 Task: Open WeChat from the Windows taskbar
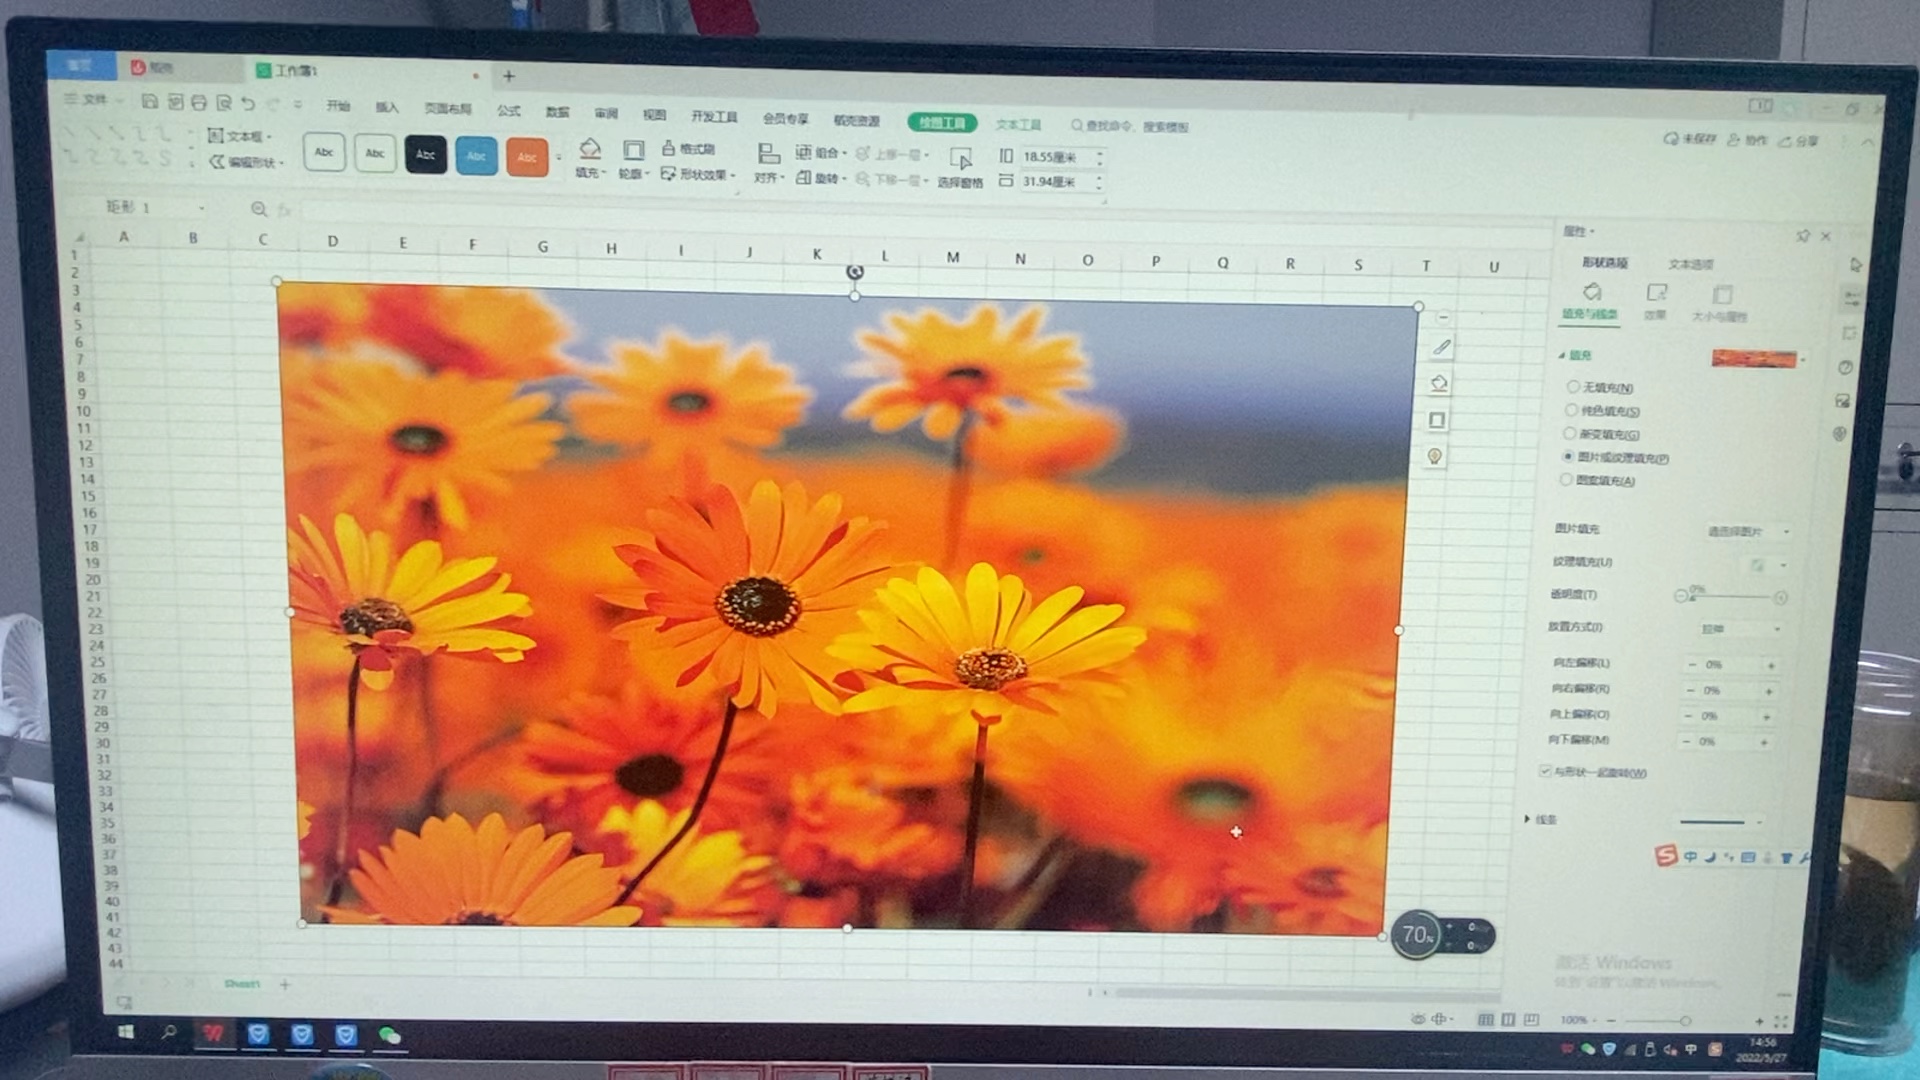[x=389, y=1036]
